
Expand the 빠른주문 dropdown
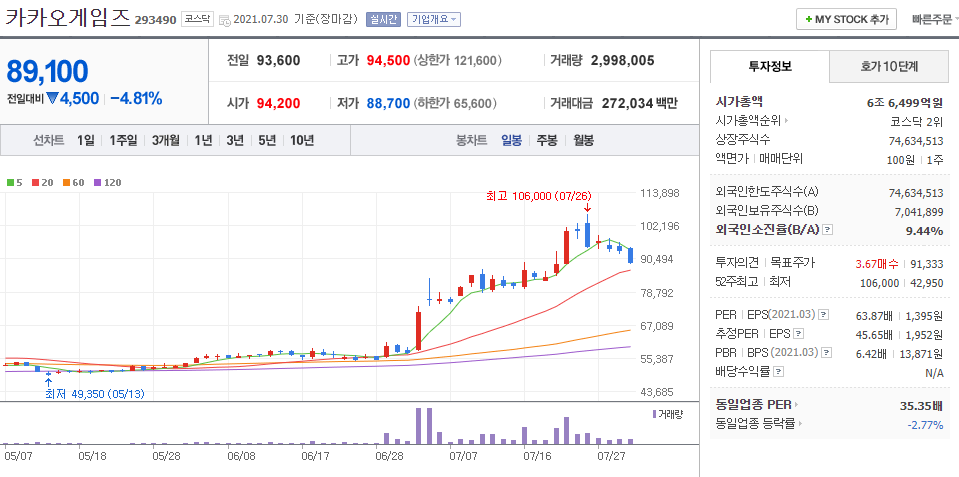coord(935,20)
